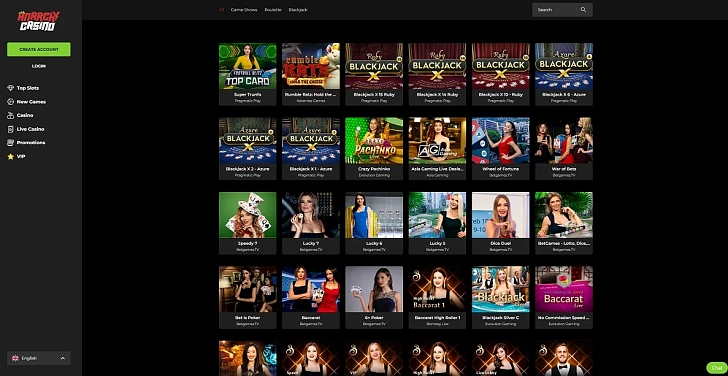Click the Anarchy Casino logo
728x376 pixels.
point(39,20)
